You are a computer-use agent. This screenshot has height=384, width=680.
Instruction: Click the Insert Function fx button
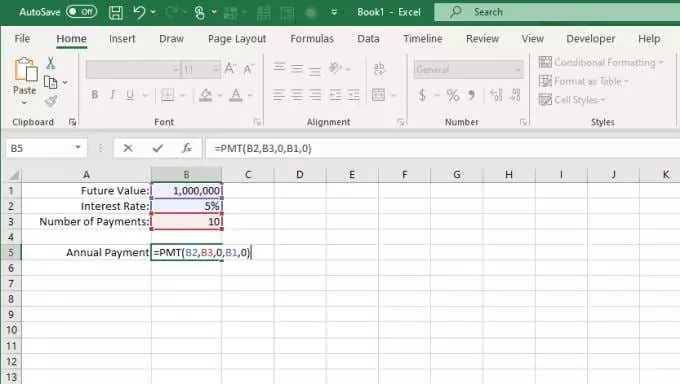[x=187, y=148]
